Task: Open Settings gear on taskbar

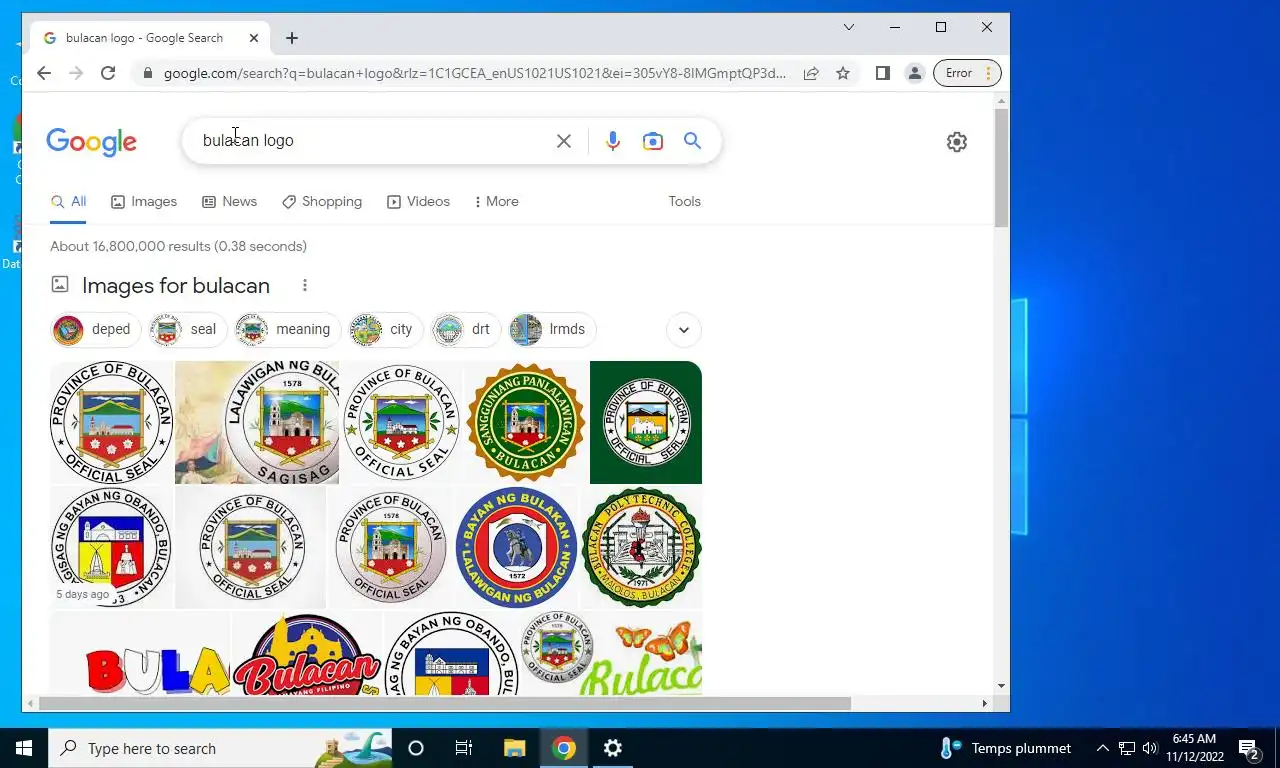Action: pyautogui.click(x=613, y=748)
